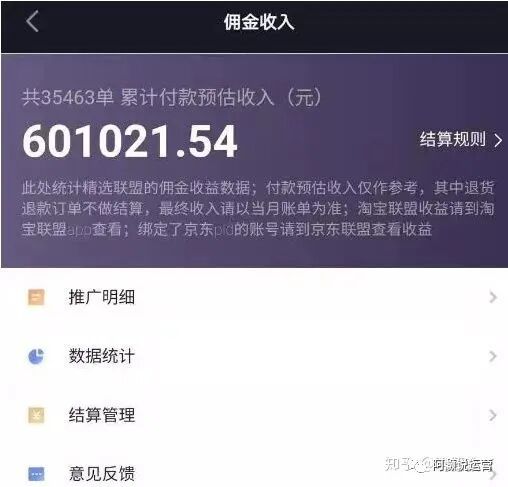The width and height of the screenshot is (508, 487).
Task: Tap the commission disclaimer paragraph
Action: (258, 209)
